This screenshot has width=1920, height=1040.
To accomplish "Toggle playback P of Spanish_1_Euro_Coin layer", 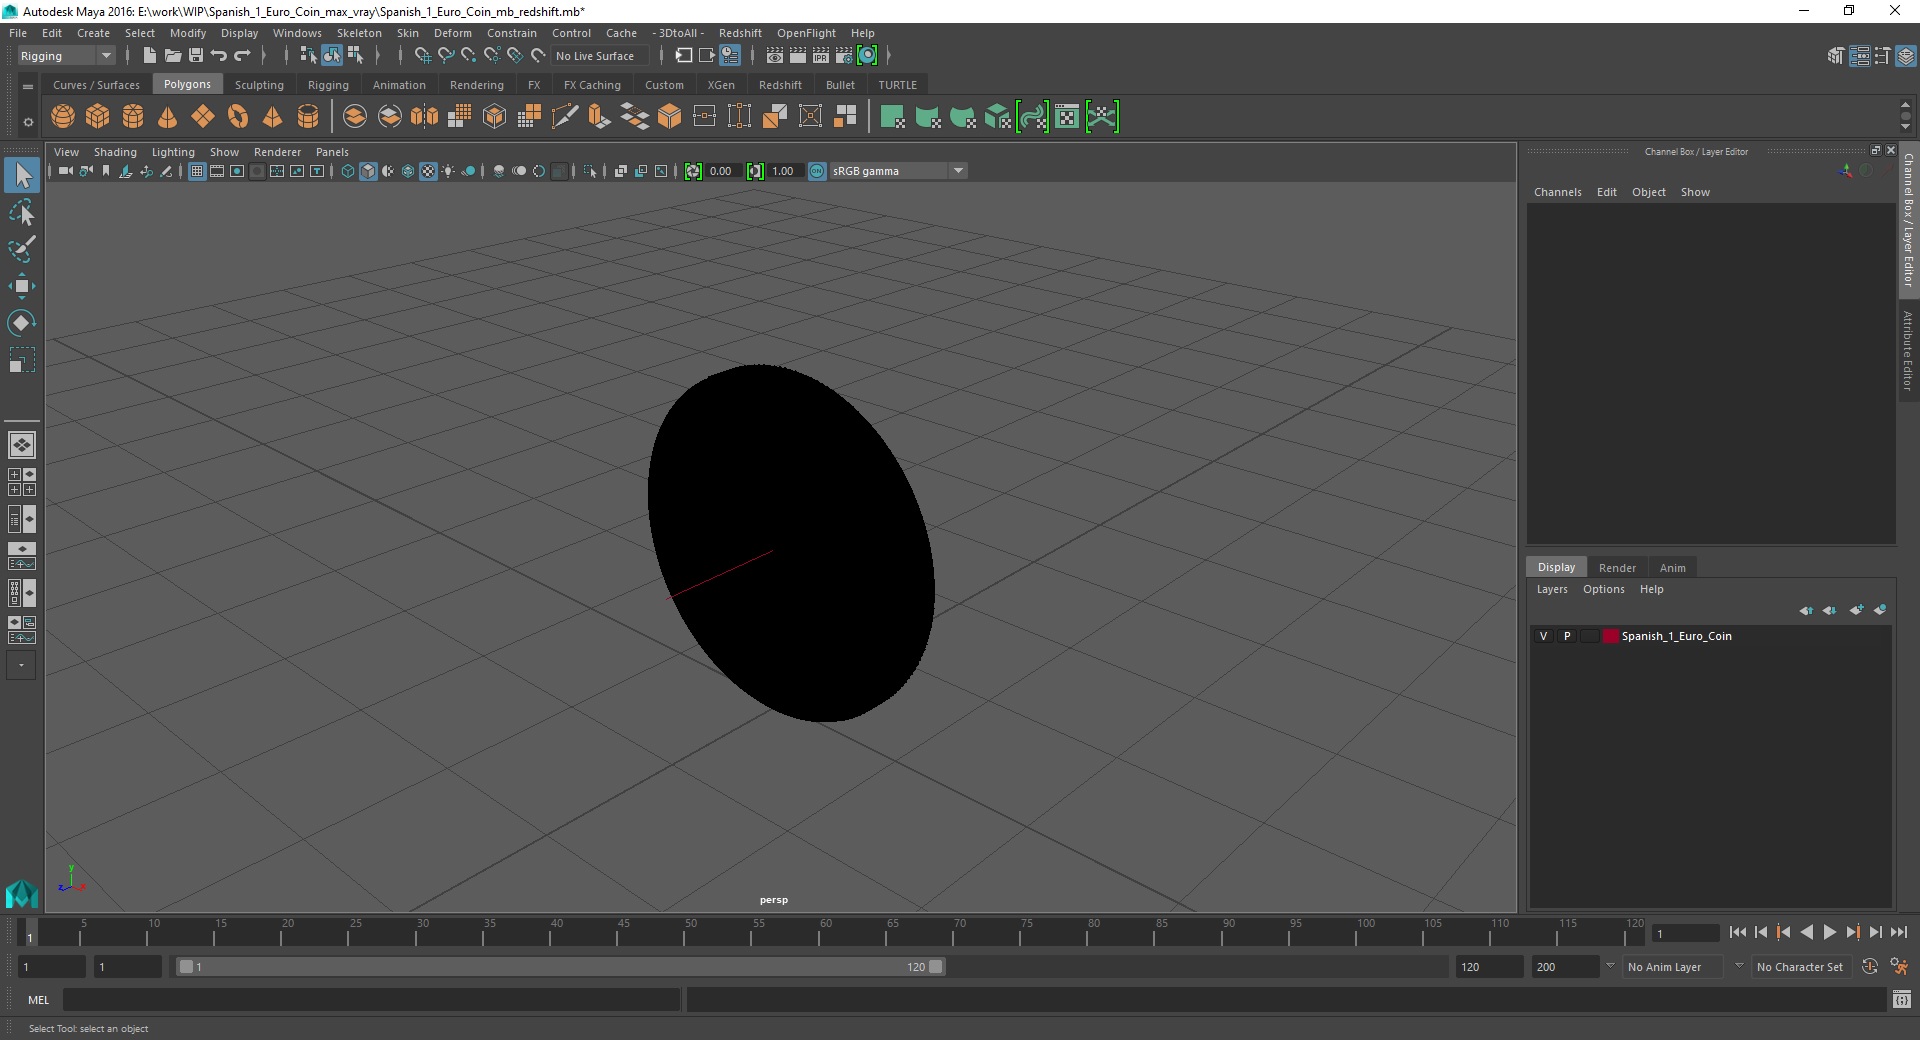I will coord(1567,636).
